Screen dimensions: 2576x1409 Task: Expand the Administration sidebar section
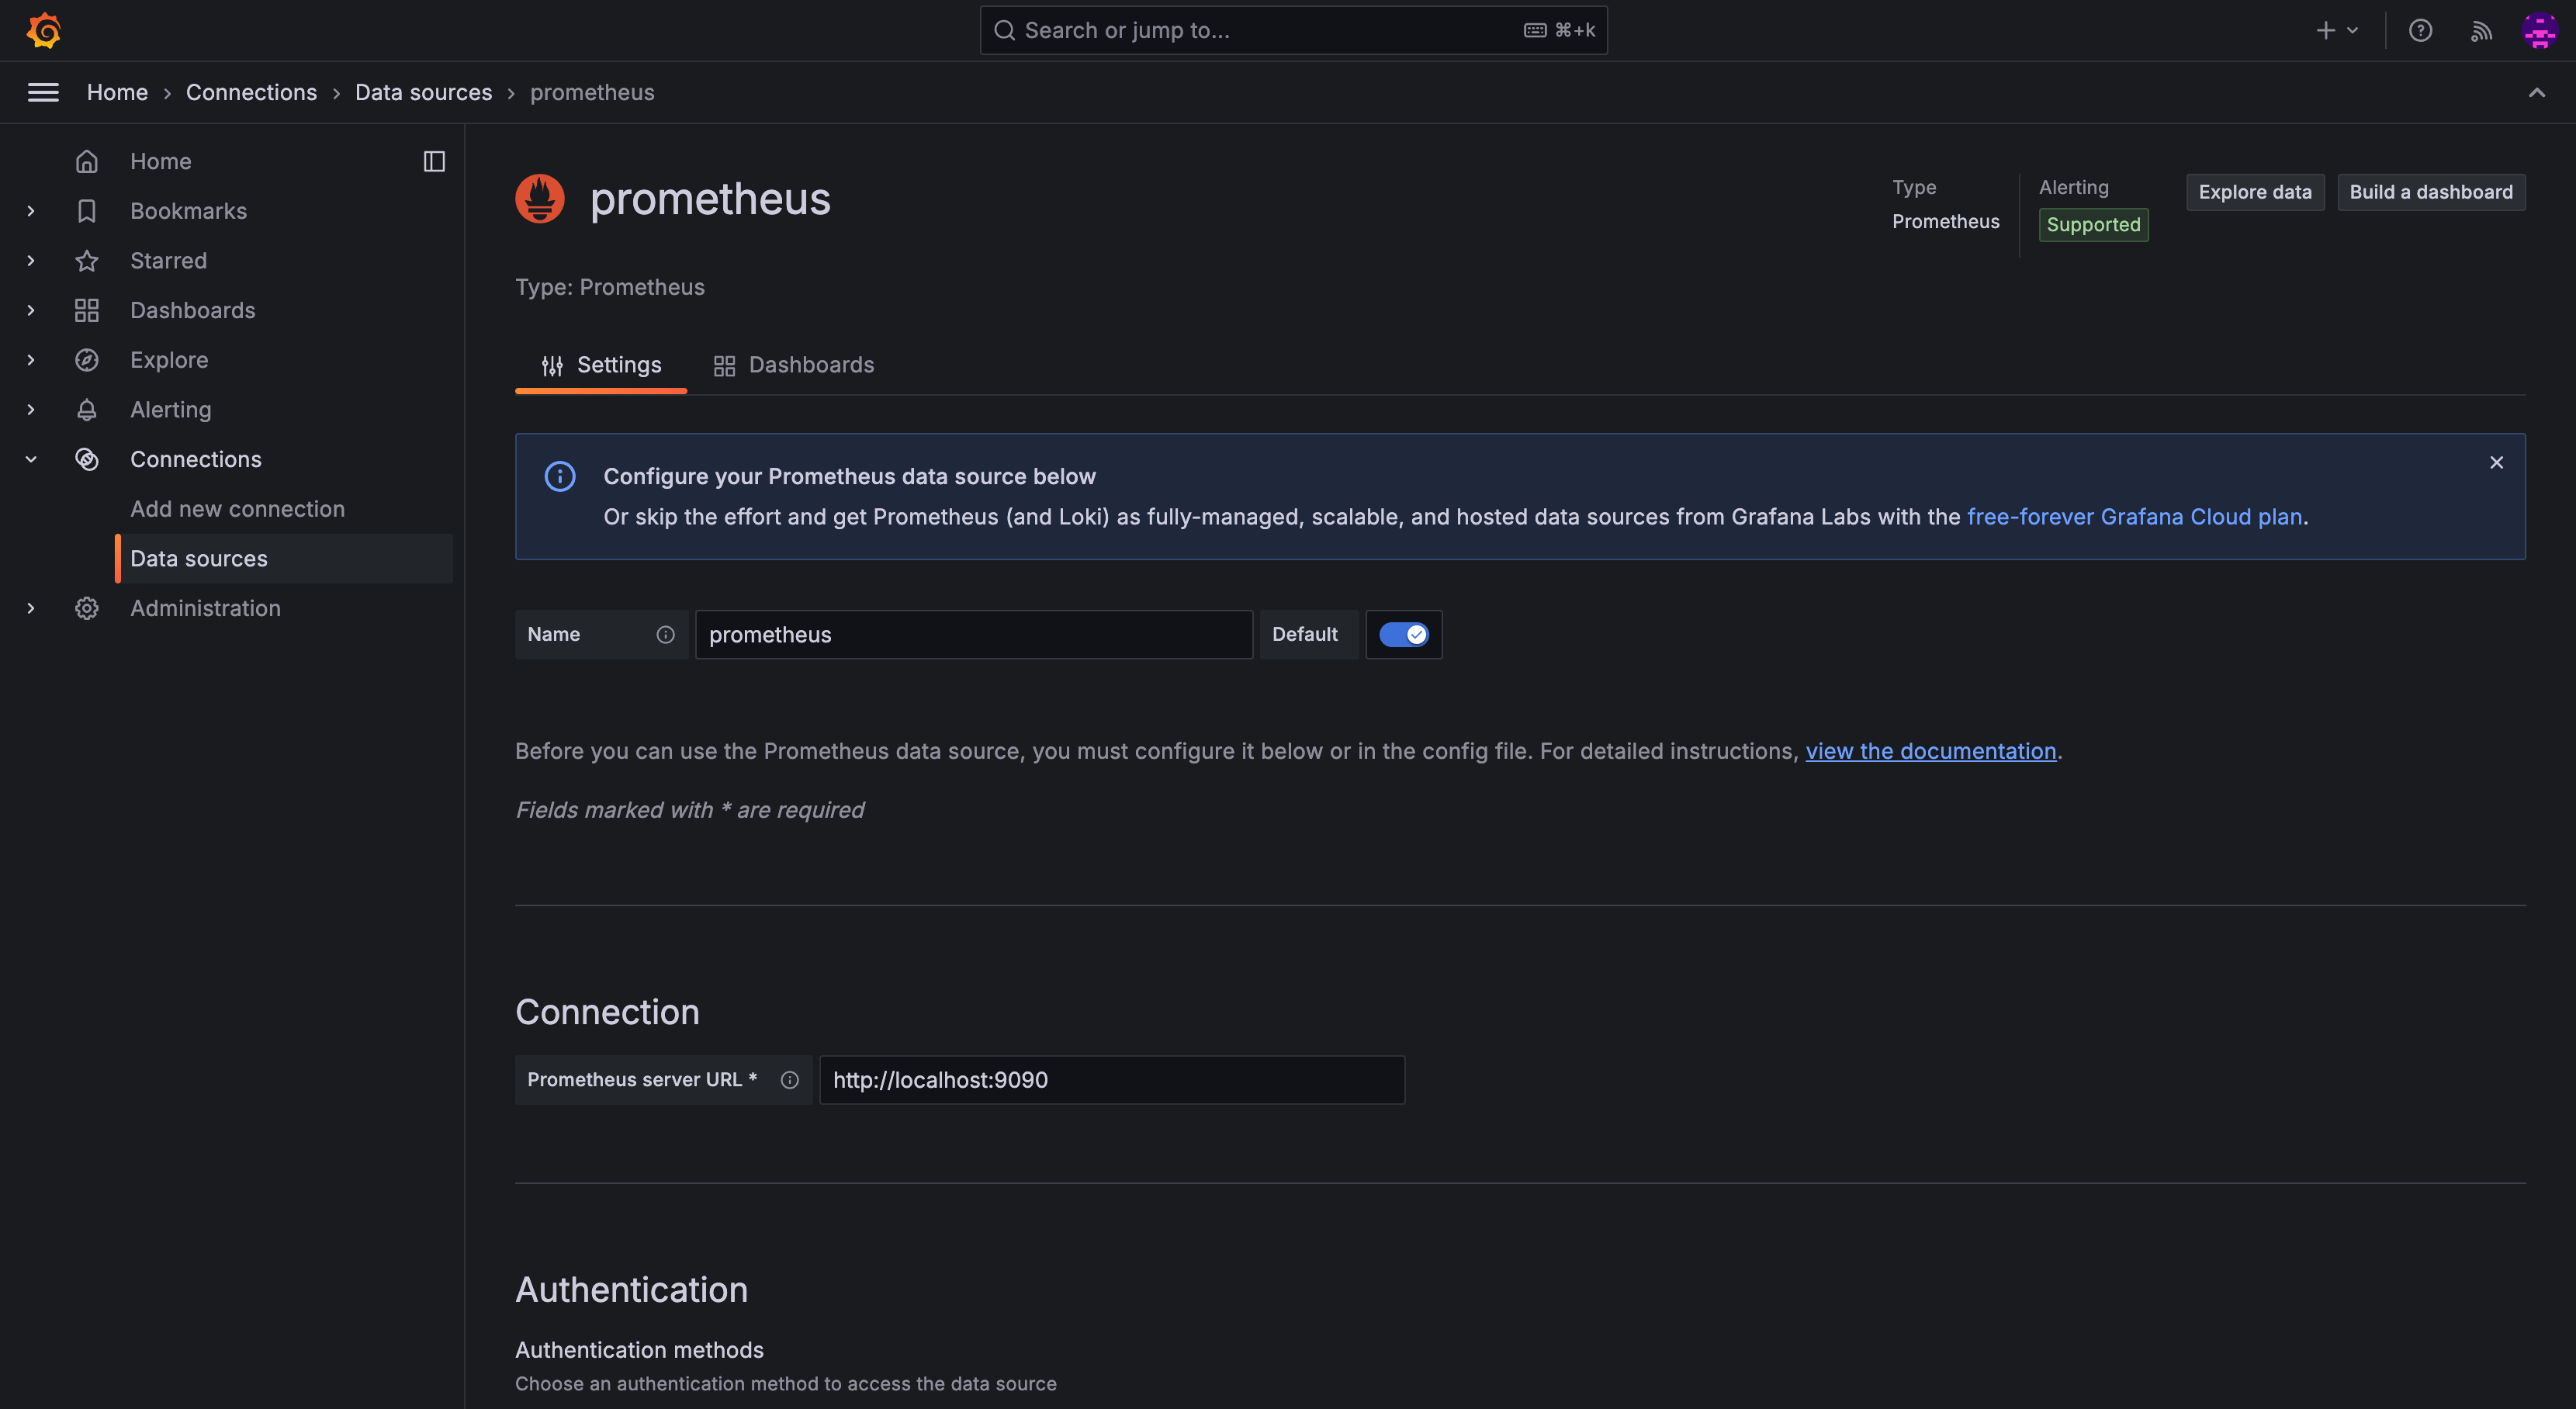tap(31, 608)
